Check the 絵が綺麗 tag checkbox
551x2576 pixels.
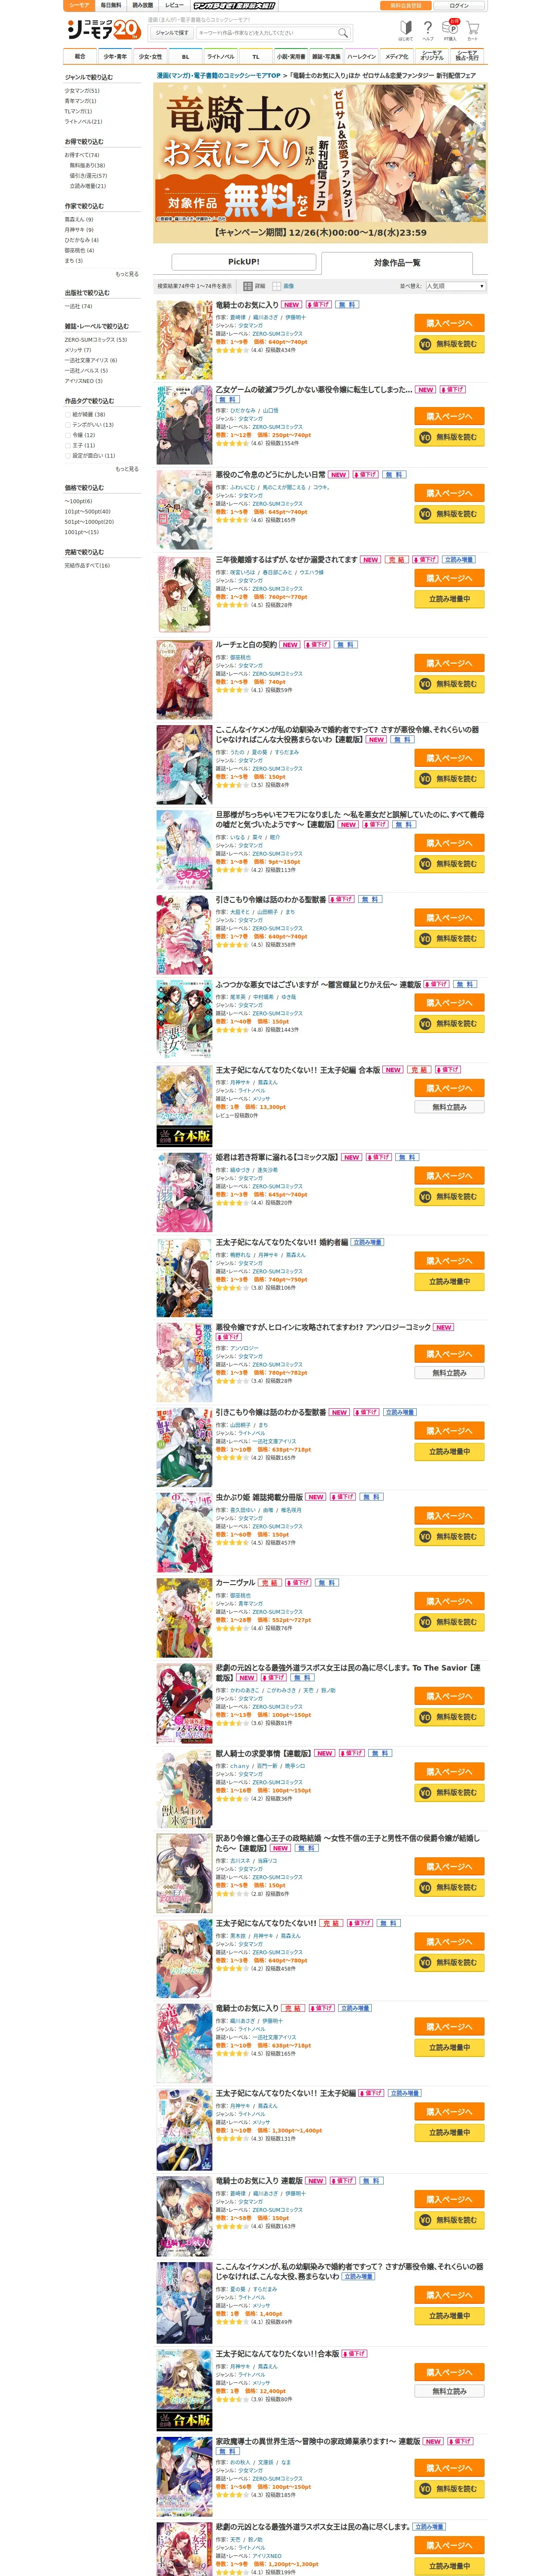(68, 414)
